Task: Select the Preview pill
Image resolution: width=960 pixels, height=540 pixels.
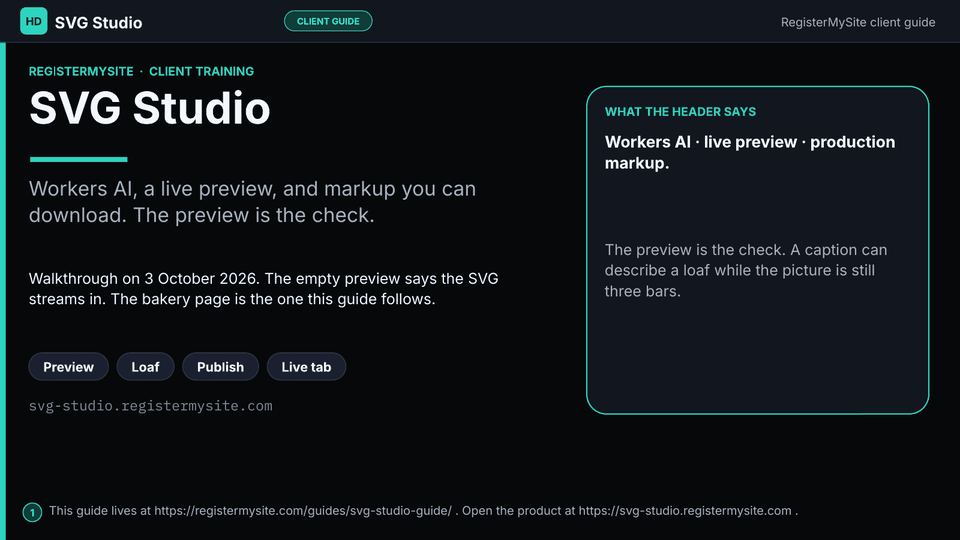Action: 69,367
